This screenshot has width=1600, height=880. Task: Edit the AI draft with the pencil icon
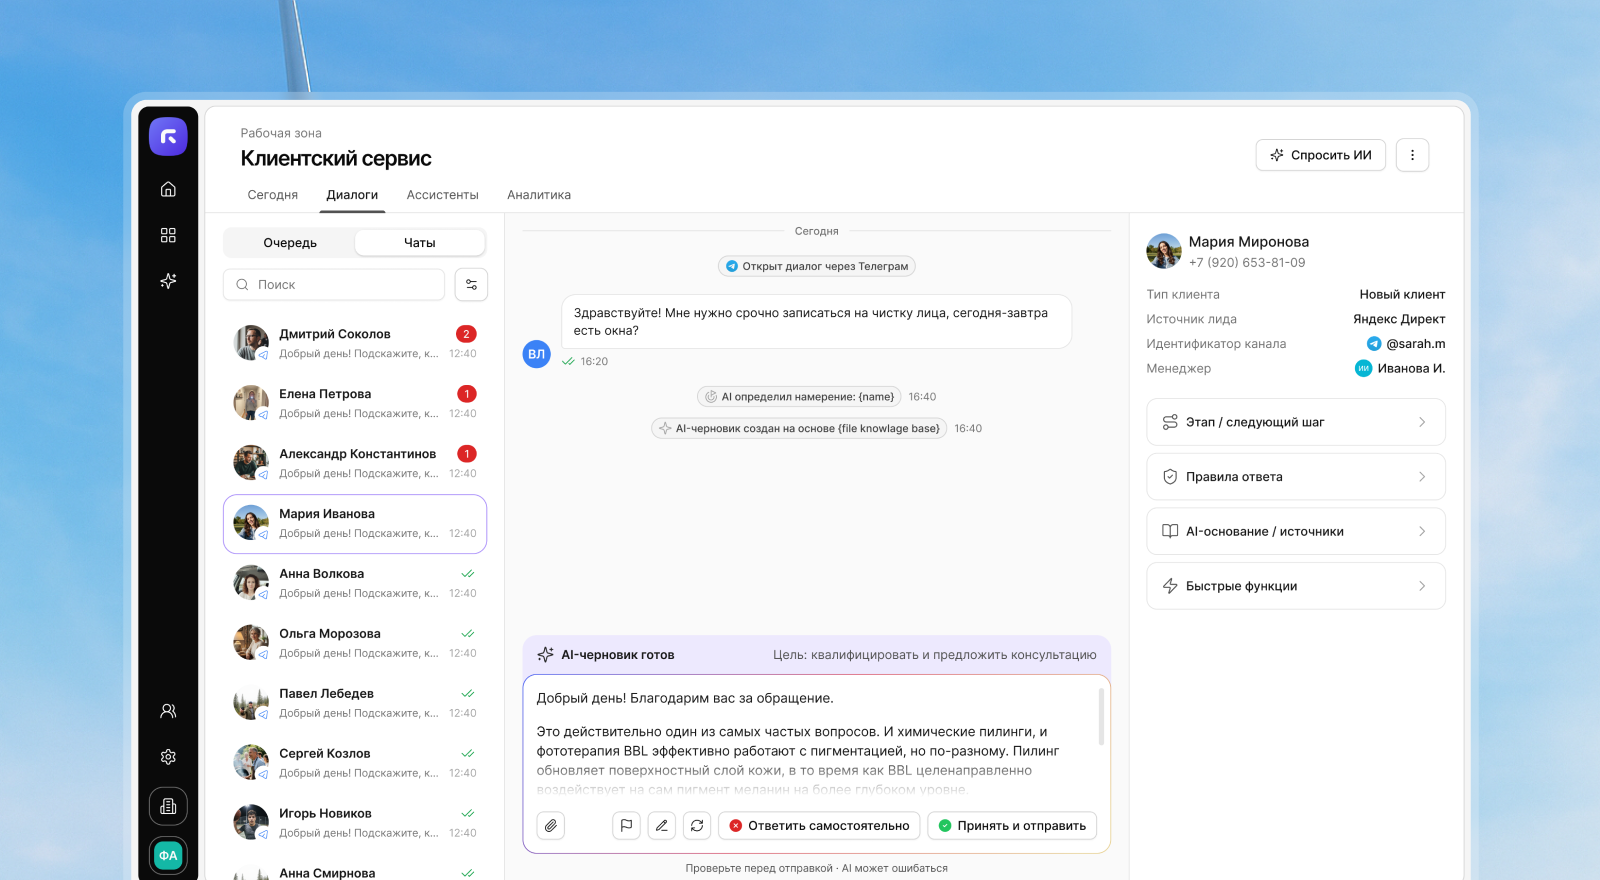click(661, 826)
